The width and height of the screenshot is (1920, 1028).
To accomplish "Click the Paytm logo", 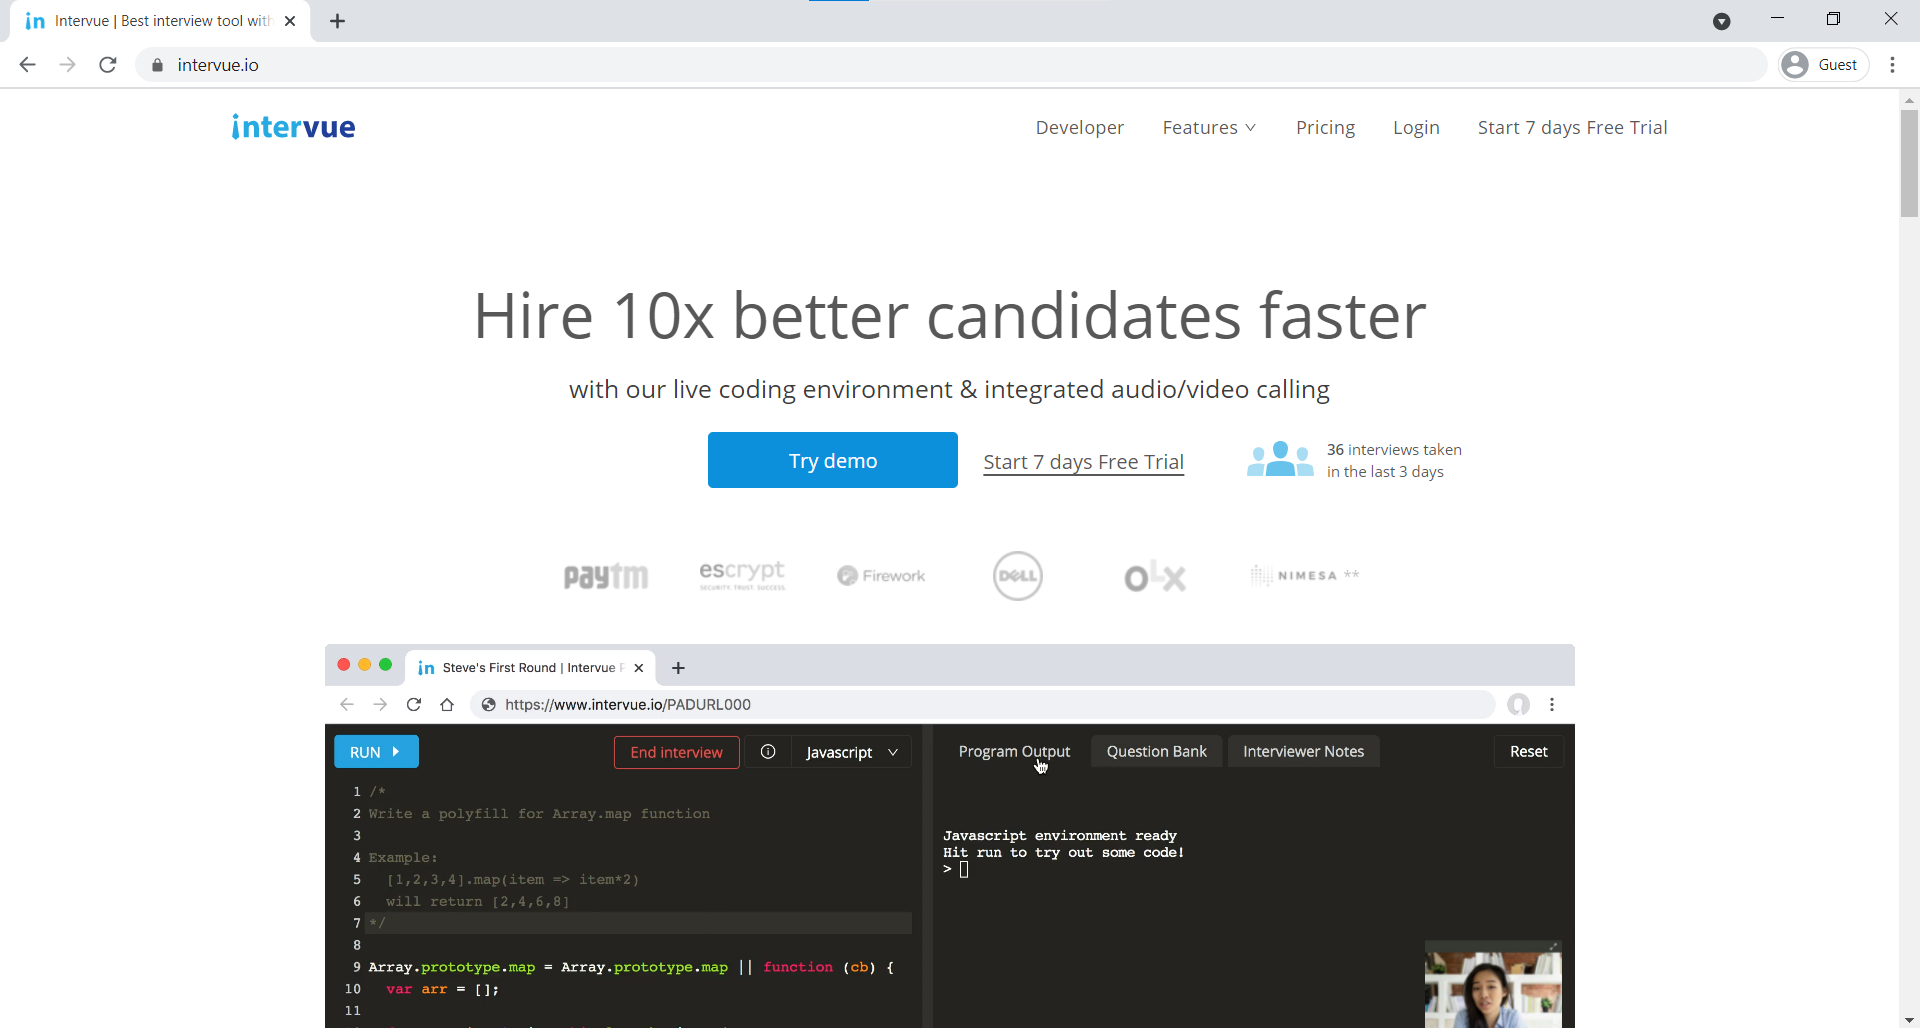I will (606, 576).
